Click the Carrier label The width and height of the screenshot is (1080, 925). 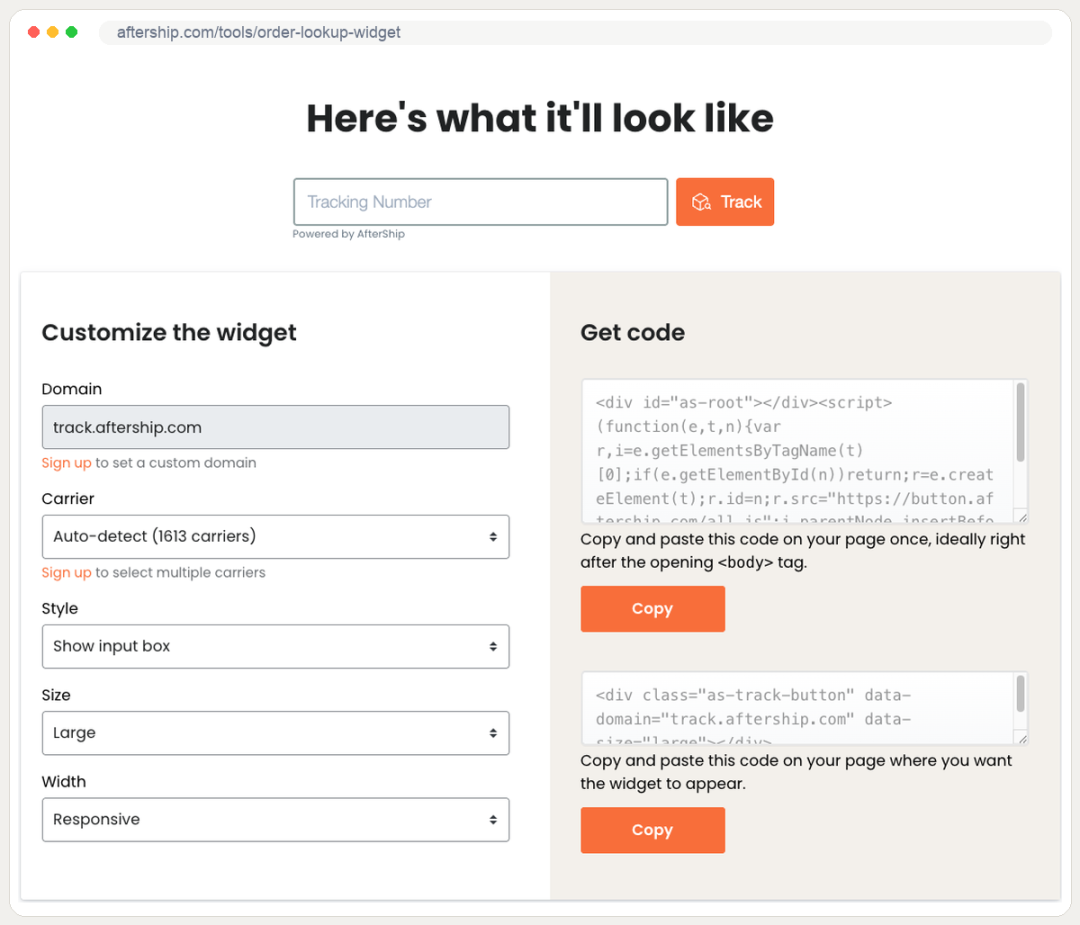coord(68,499)
